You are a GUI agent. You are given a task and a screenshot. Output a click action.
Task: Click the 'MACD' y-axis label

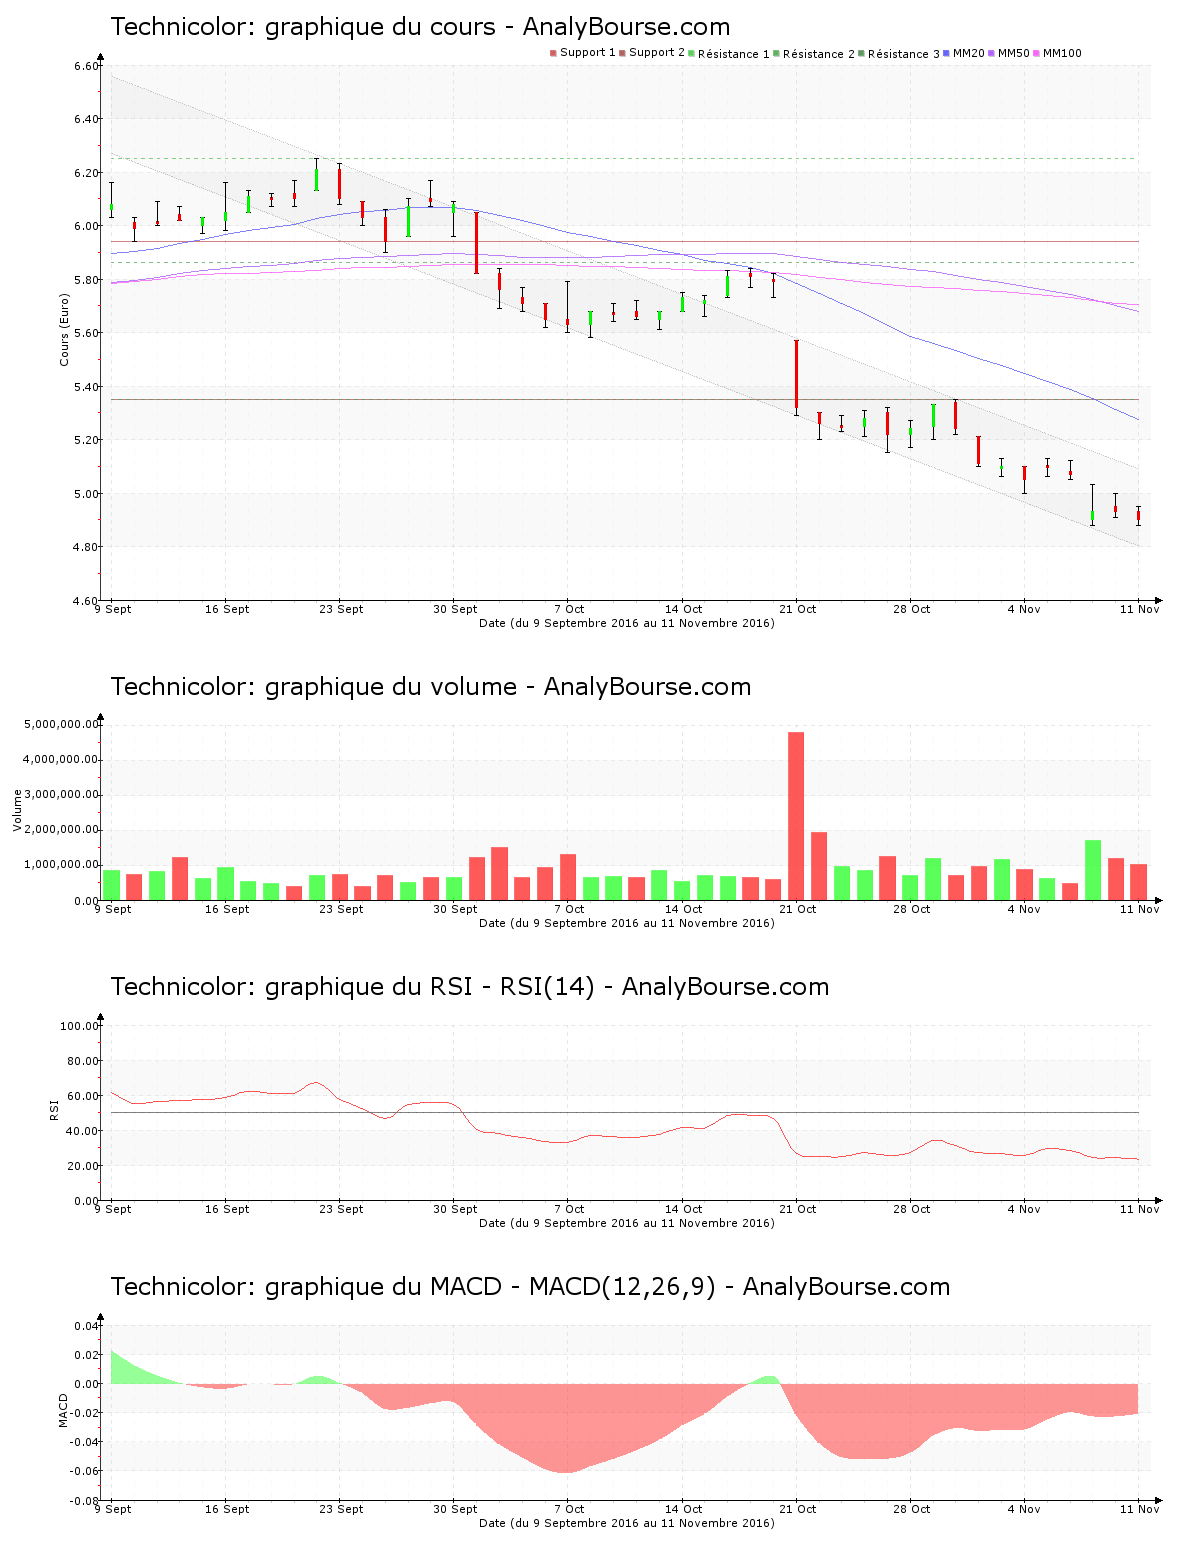coord(64,1411)
